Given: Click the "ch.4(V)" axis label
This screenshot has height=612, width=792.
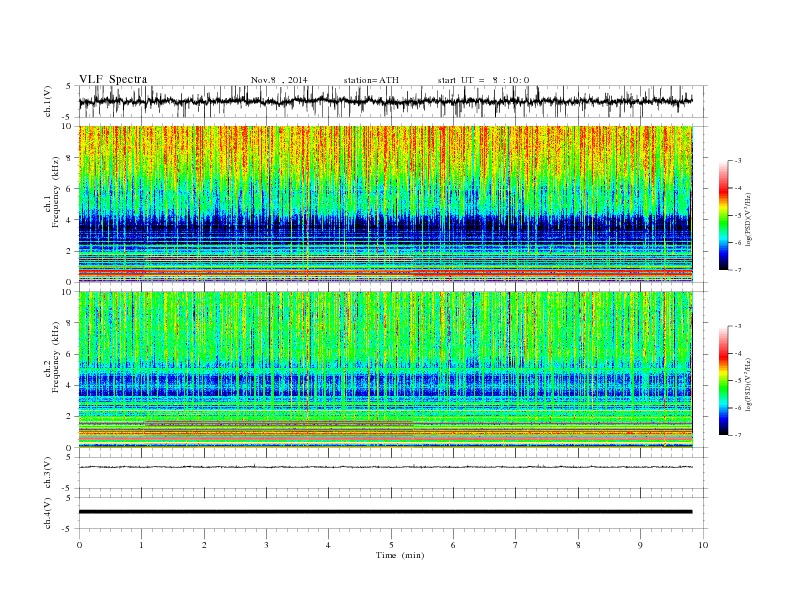Looking at the screenshot, I should [x=48, y=513].
